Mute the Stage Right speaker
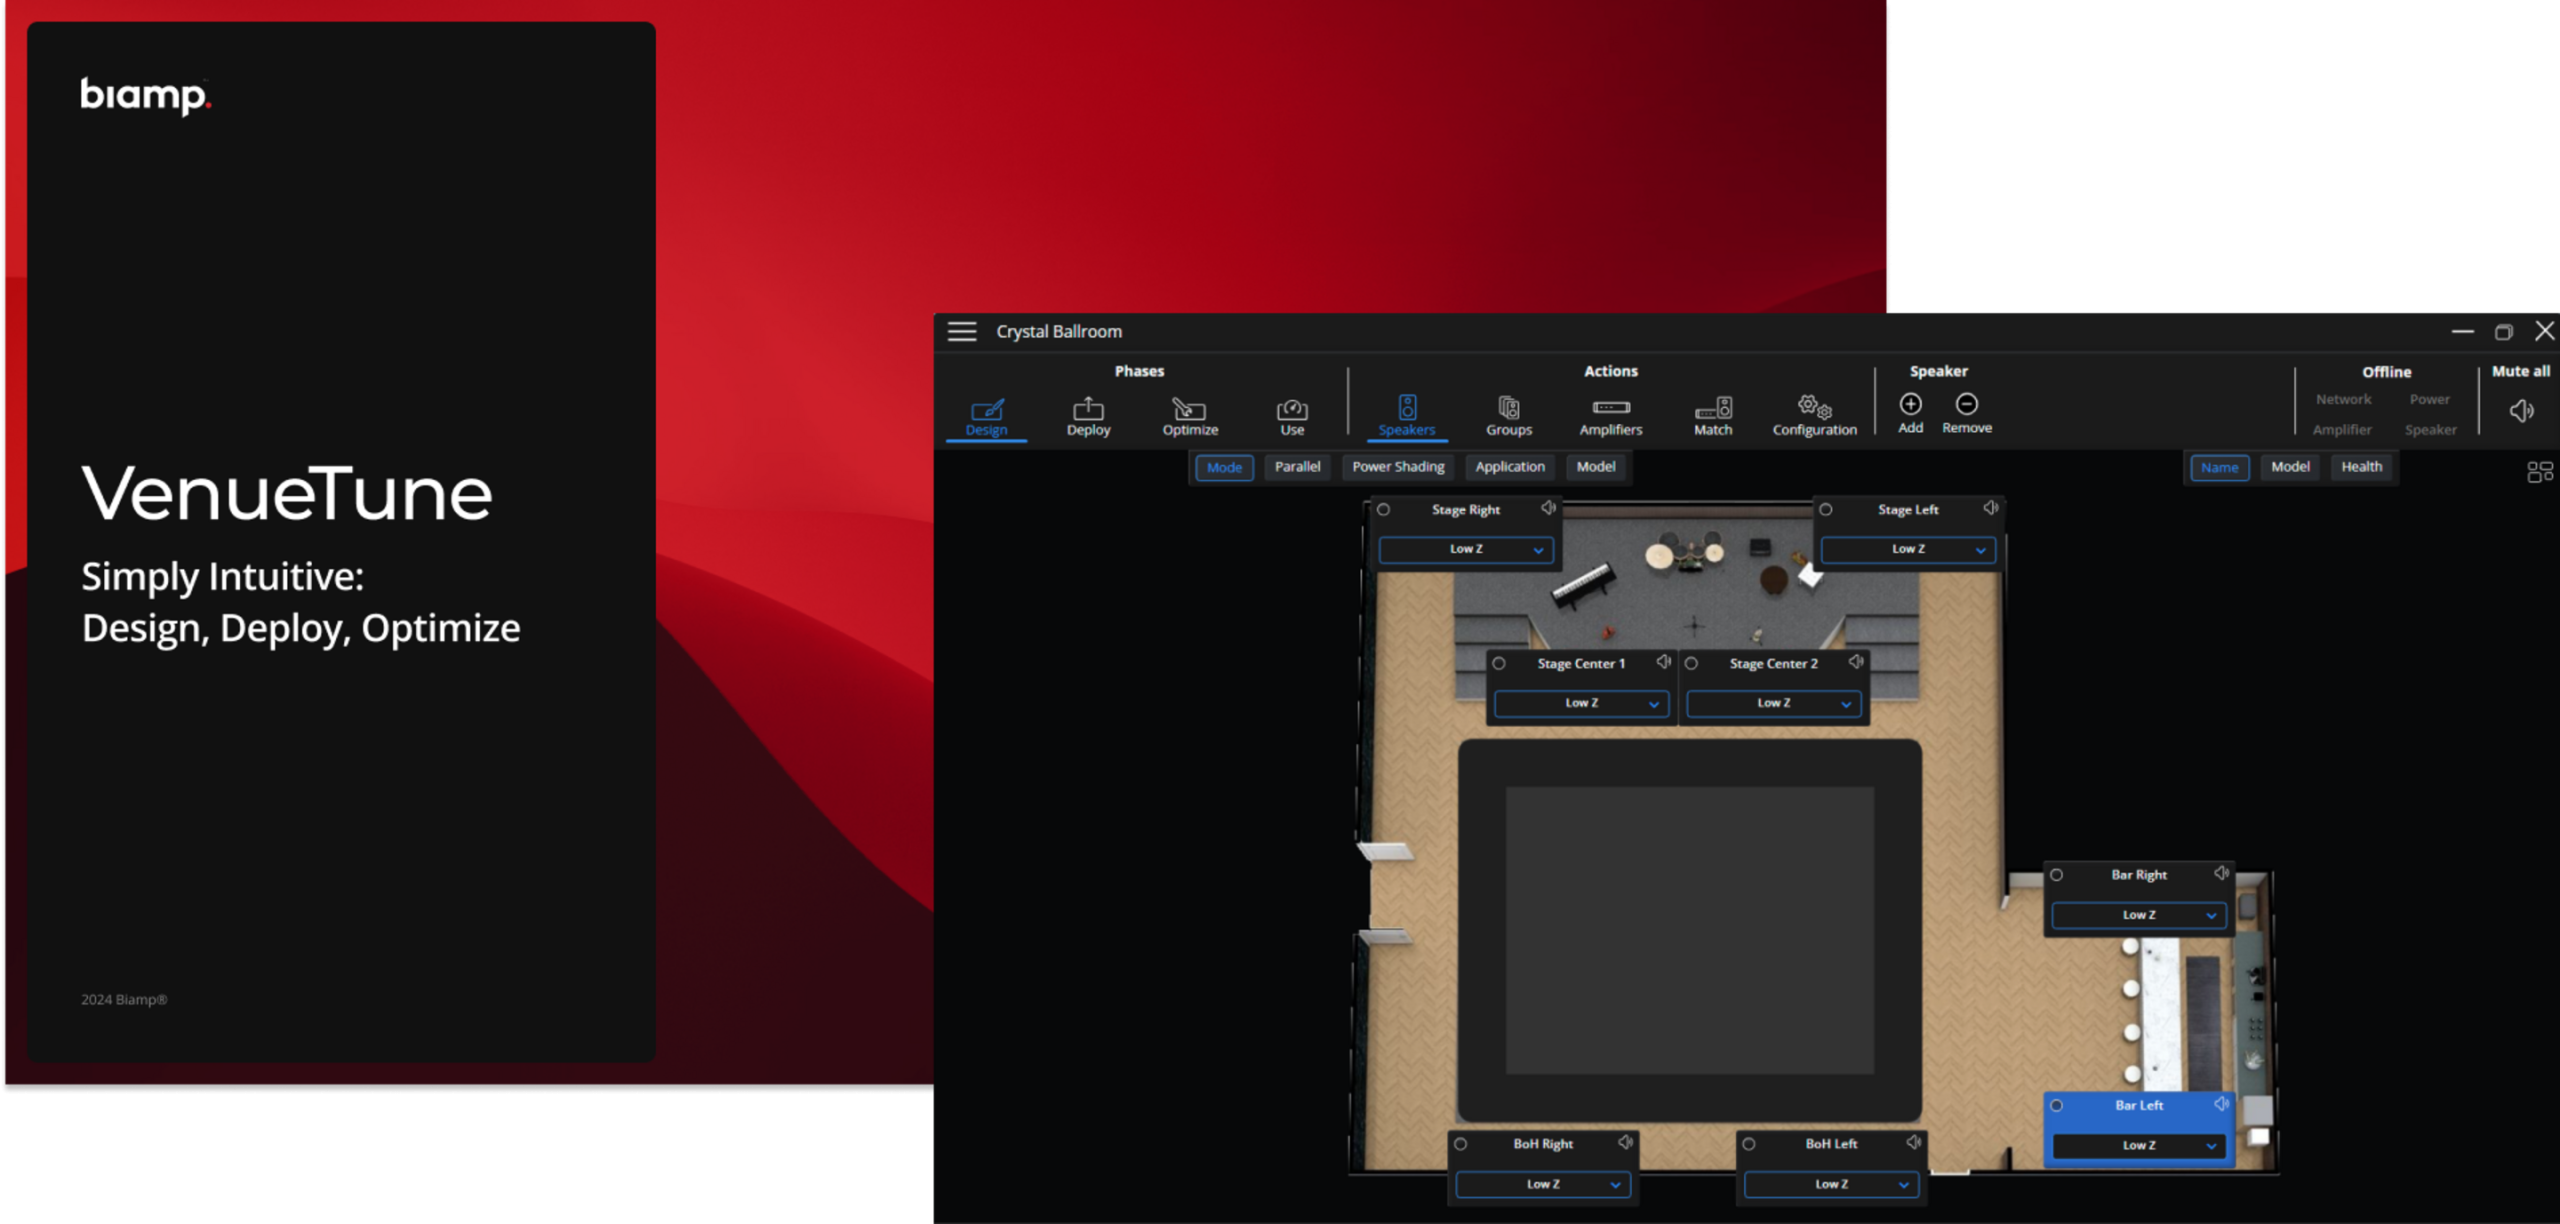2560x1224 pixels. (x=1549, y=508)
